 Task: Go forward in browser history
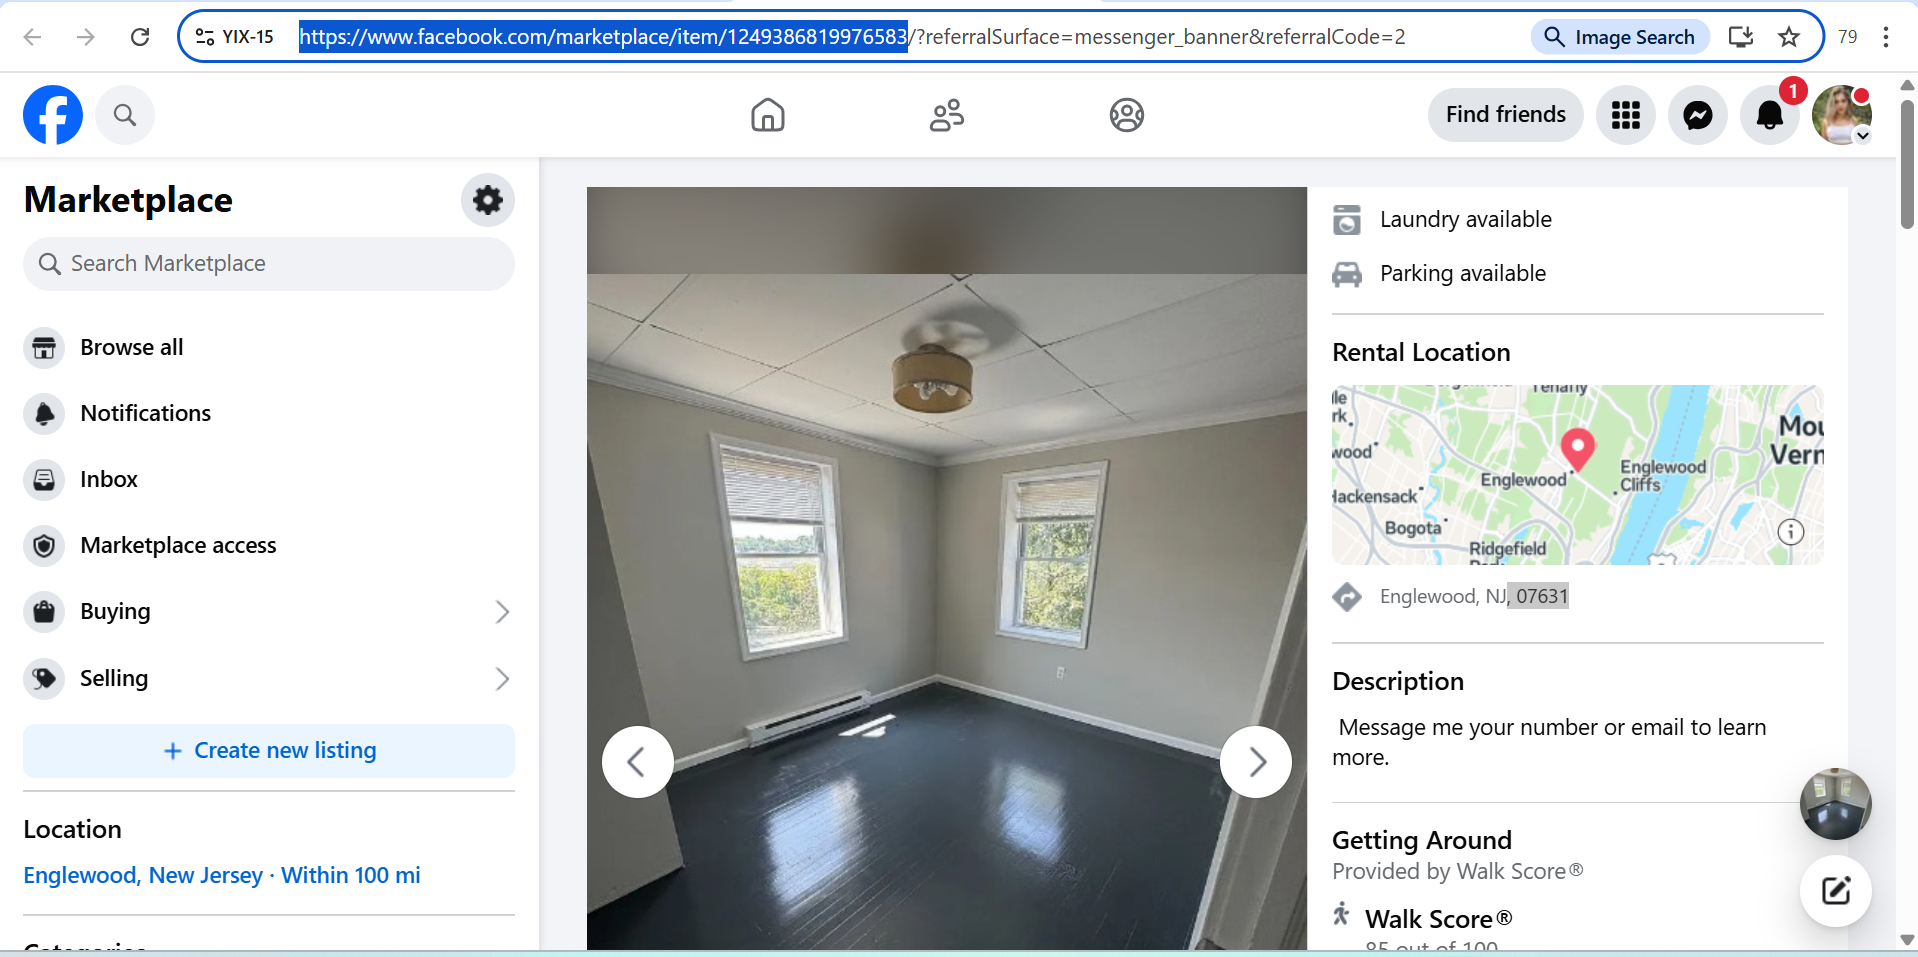pyautogui.click(x=86, y=37)
